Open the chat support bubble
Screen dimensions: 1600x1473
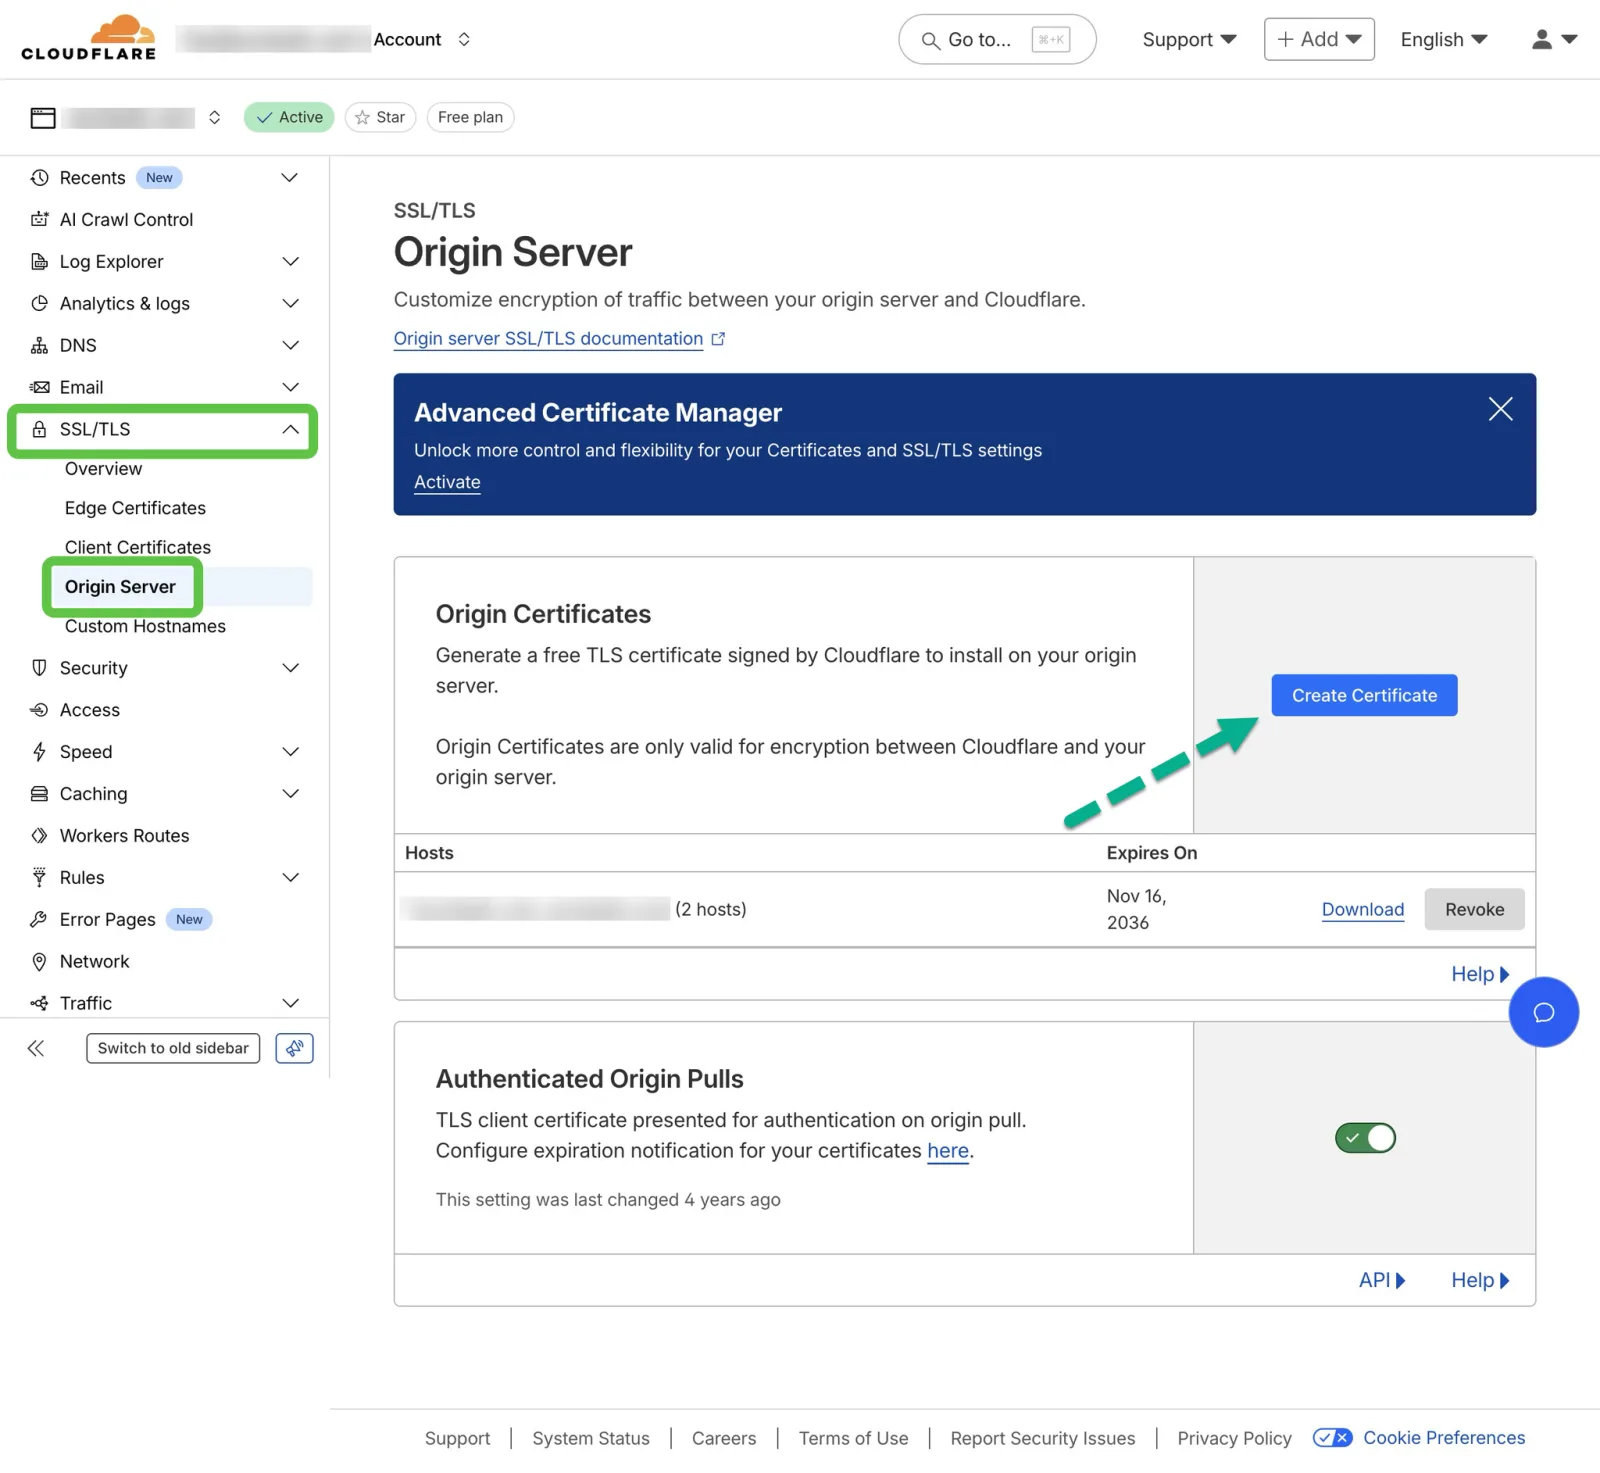[1543, 1012]
